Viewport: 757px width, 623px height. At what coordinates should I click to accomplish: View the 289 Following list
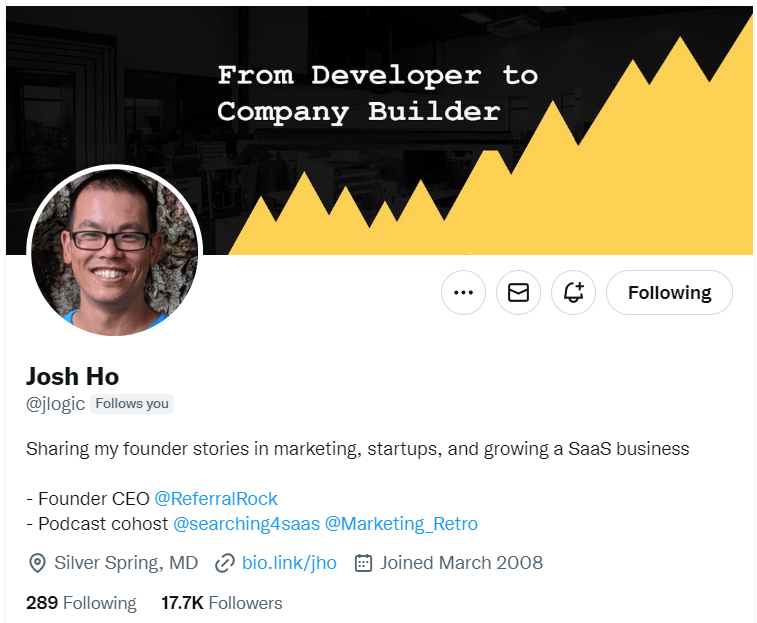[x=81, y=603]
